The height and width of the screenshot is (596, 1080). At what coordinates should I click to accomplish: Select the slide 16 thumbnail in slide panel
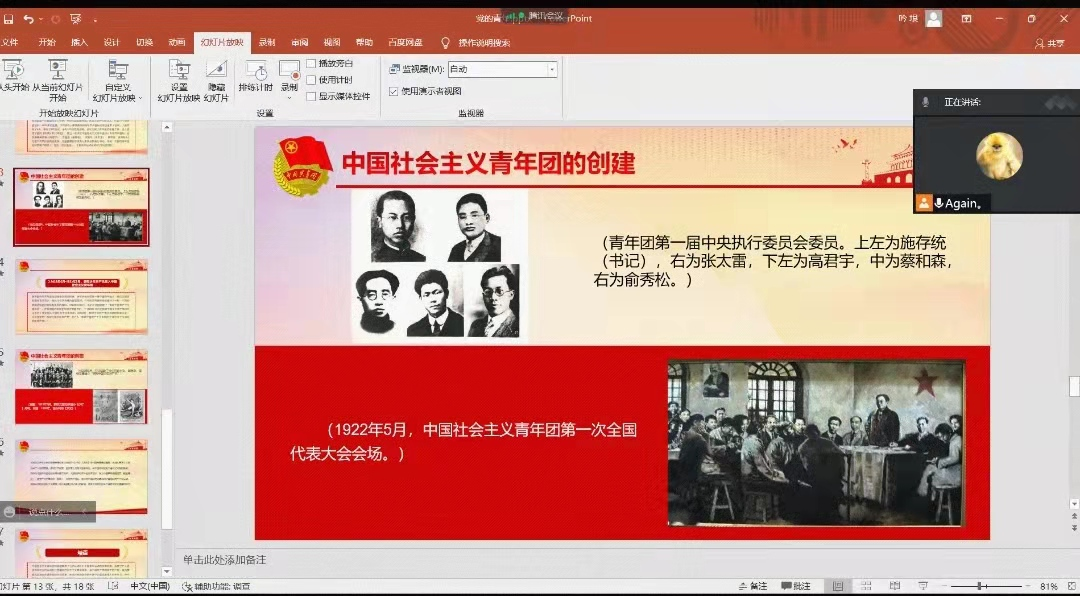tap(81, 477)
